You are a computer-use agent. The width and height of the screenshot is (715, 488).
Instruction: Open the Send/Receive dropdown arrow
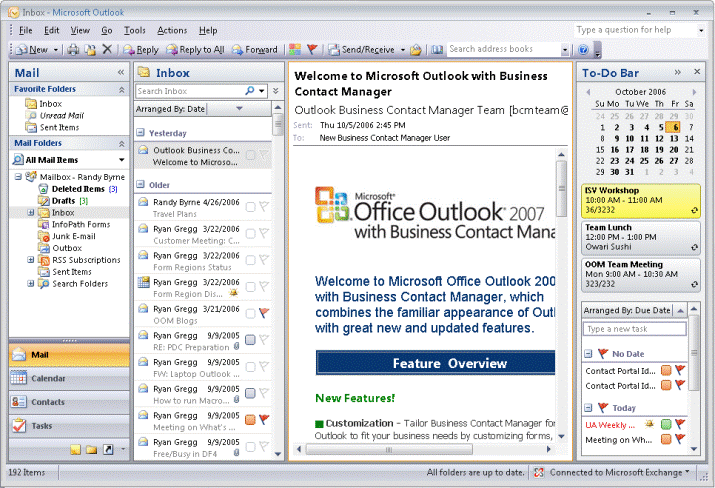point(403,49)
